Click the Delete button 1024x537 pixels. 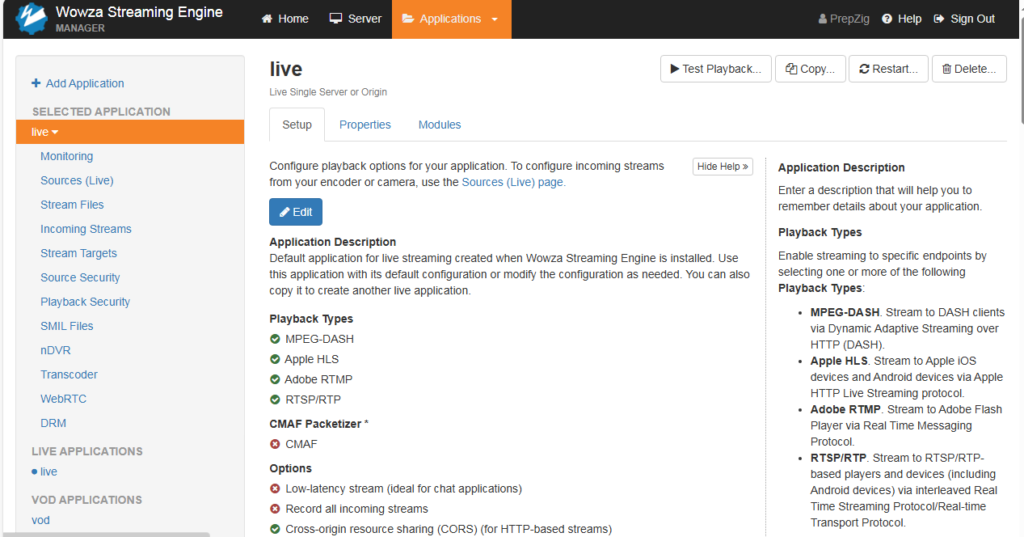coord(969,69)
